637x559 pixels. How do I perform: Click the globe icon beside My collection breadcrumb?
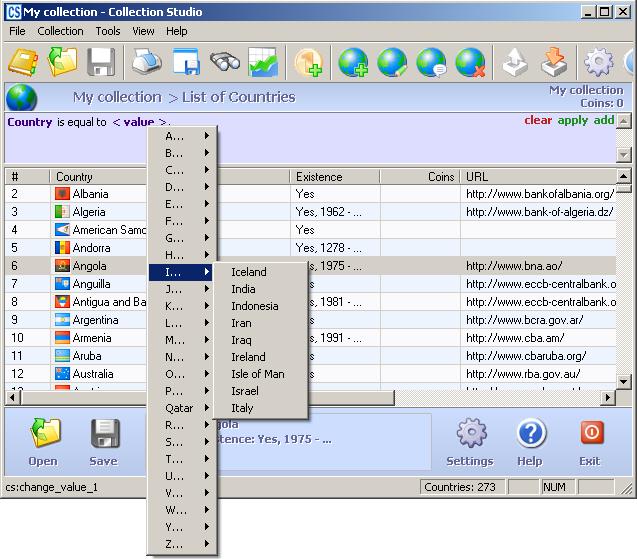pyautogui.click(x=22, y=98)
